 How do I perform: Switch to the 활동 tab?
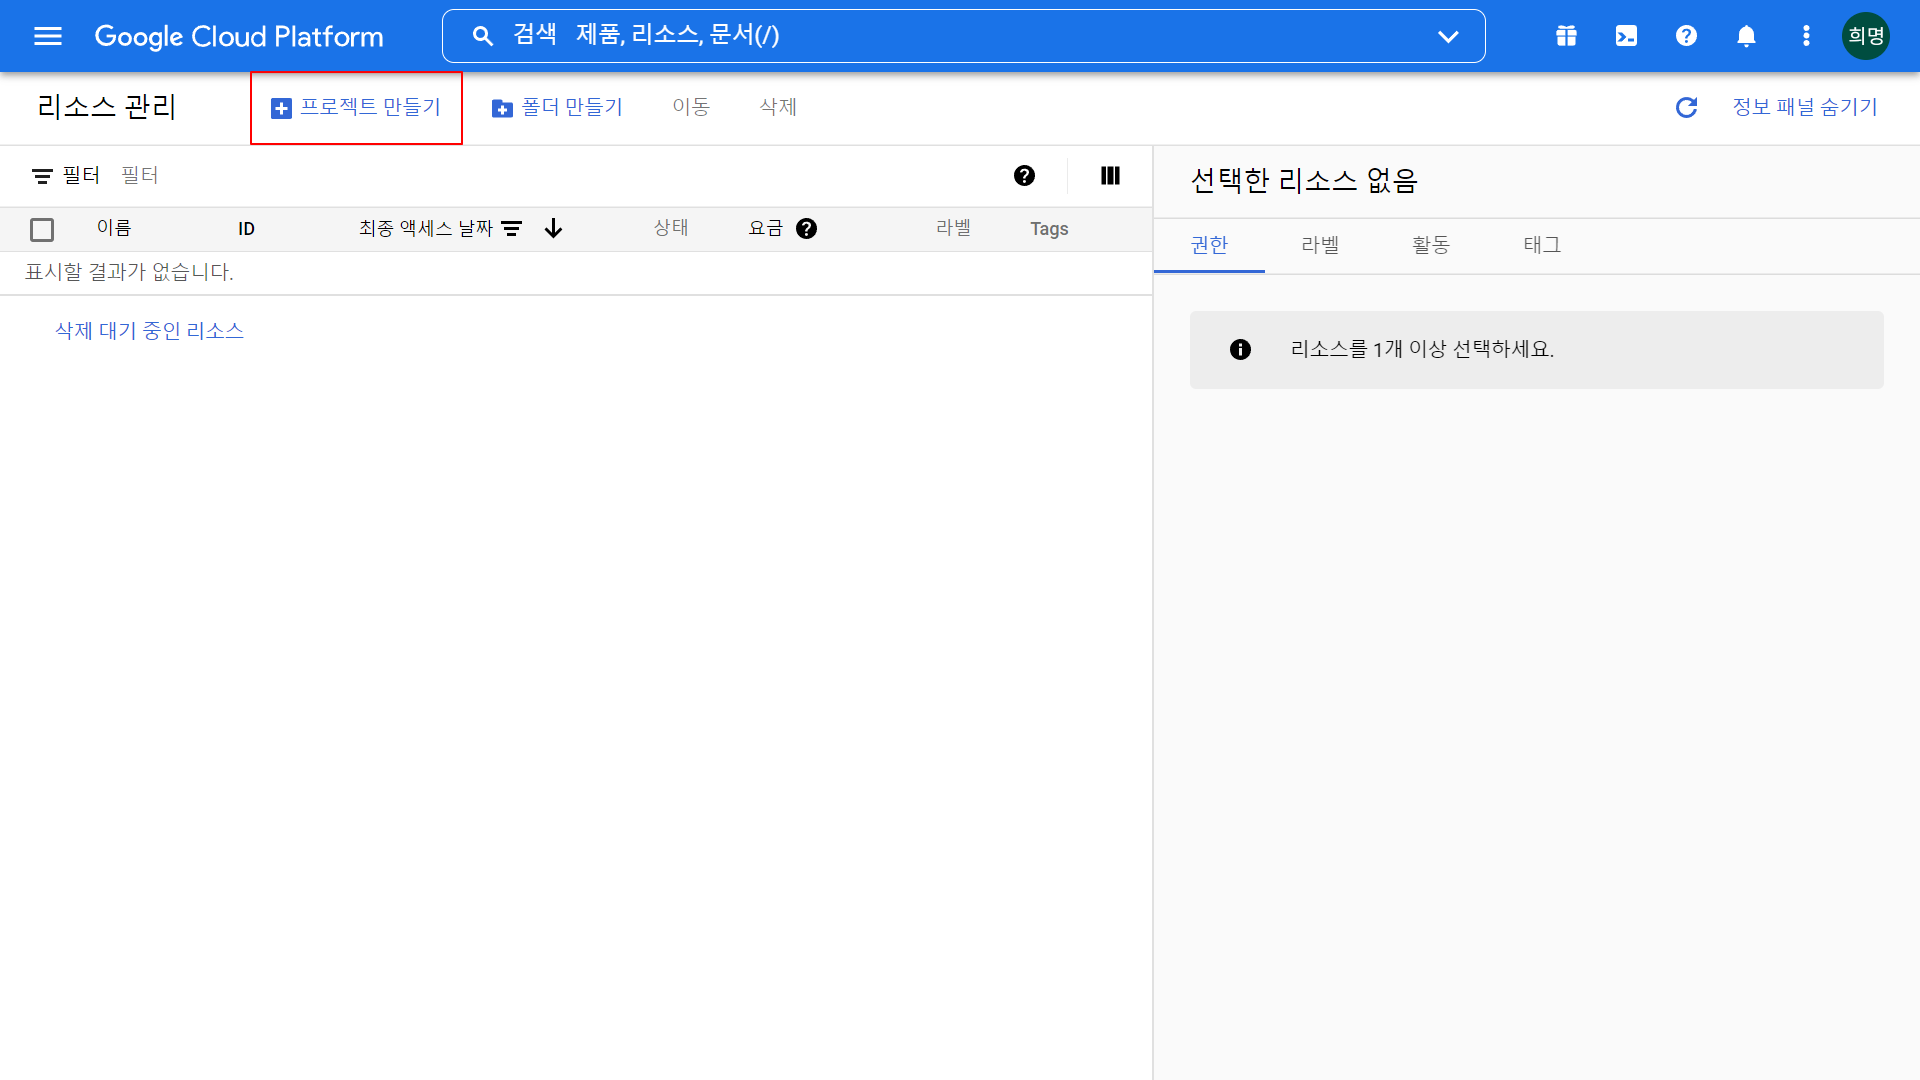(x=1430, y=245)
